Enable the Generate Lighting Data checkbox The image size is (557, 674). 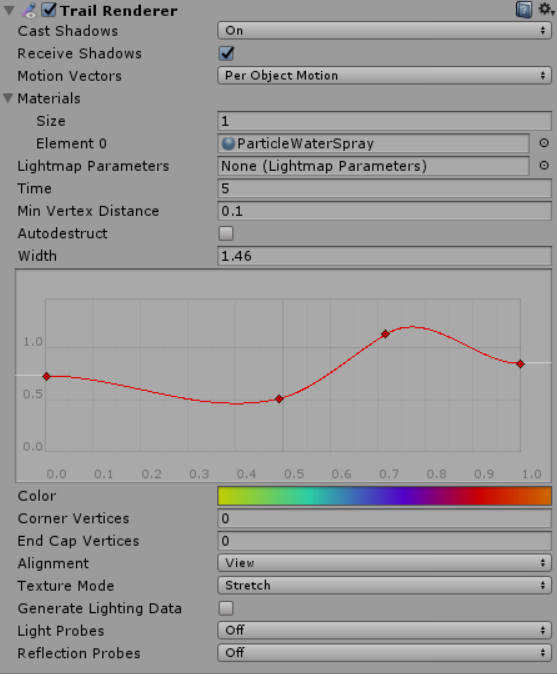[x=226, y=608]
